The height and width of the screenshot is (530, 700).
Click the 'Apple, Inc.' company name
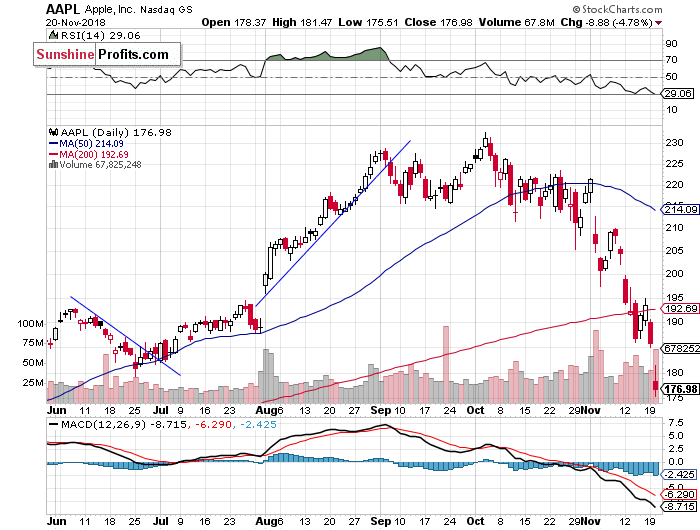pyautogui.click(x=109, y=9)
